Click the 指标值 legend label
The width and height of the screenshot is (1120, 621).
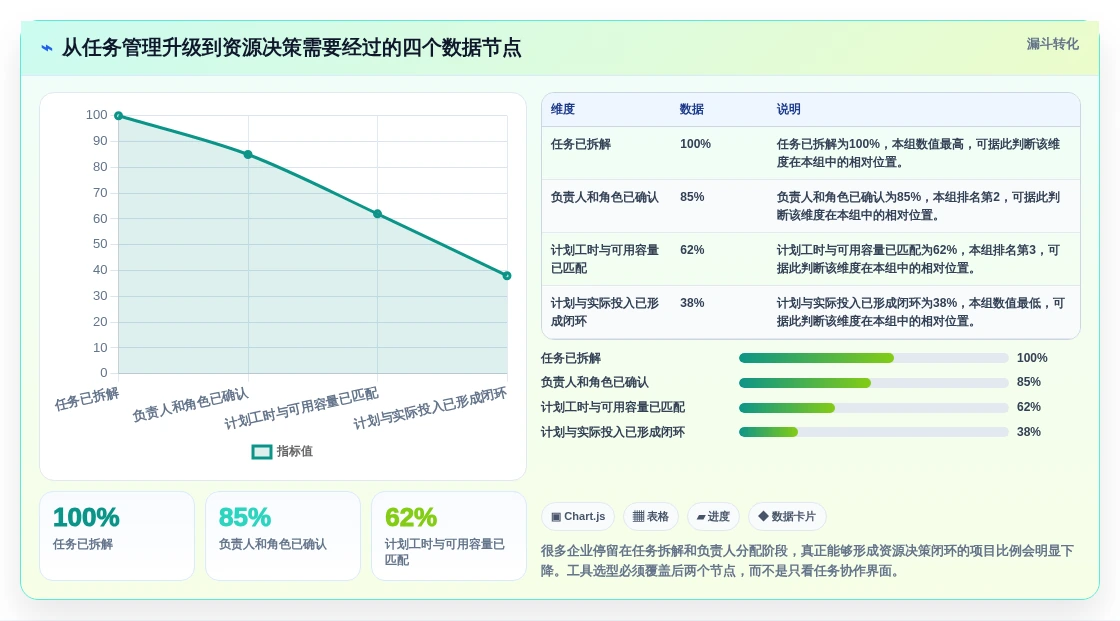point(294,452)
